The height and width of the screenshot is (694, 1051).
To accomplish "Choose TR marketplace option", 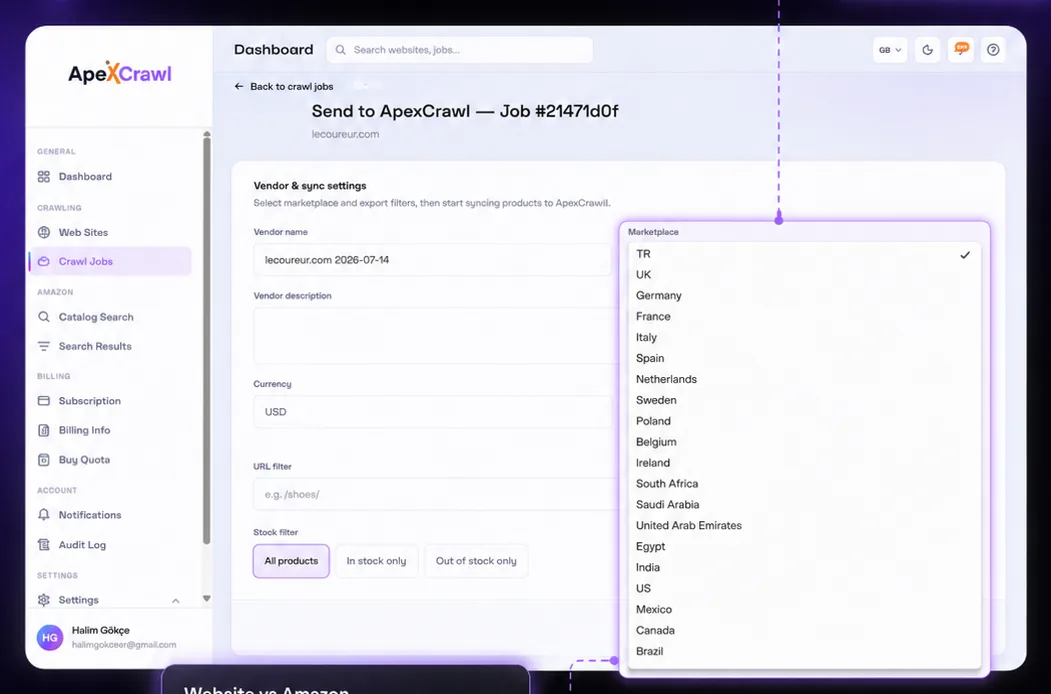I will coord(803,254).
